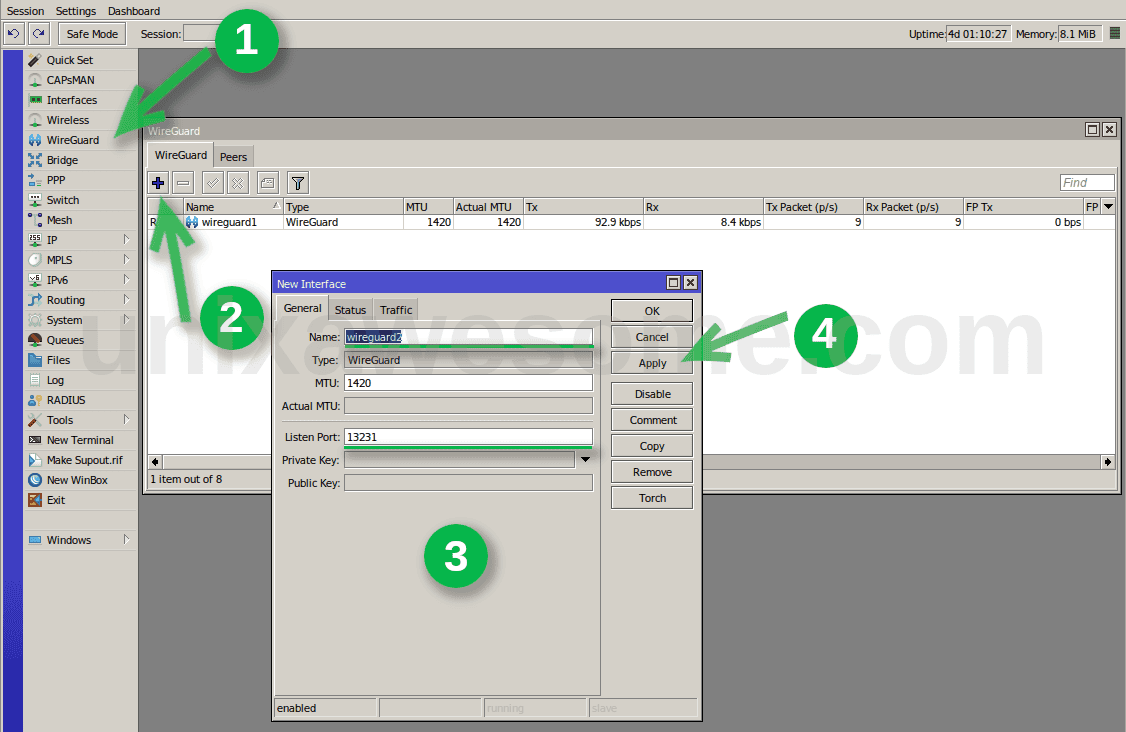Click the minus remove icon in toolbar
The image size is (1126, 732).
[x=183, y=183]
